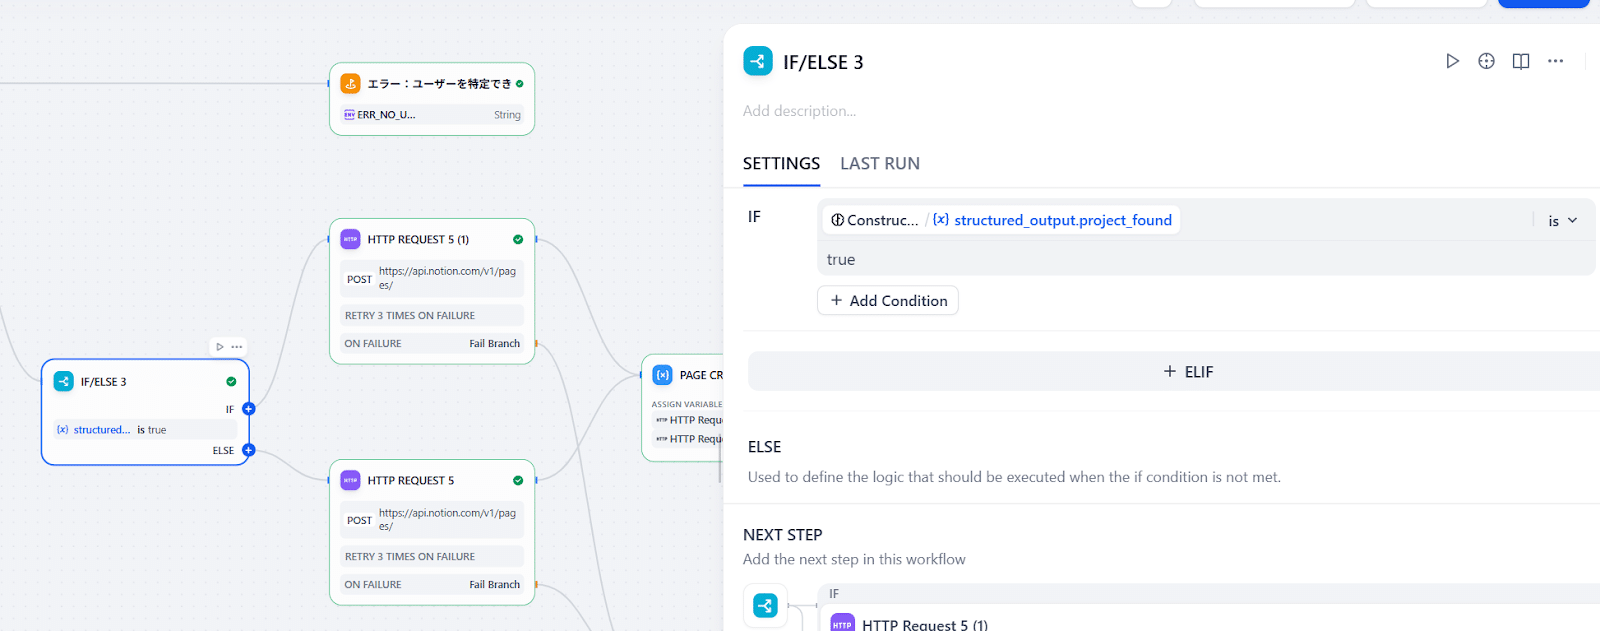This screenshot has width=1600, height=631.
Task: Click the Add Condition button
Action: click(x=888, y=300)
